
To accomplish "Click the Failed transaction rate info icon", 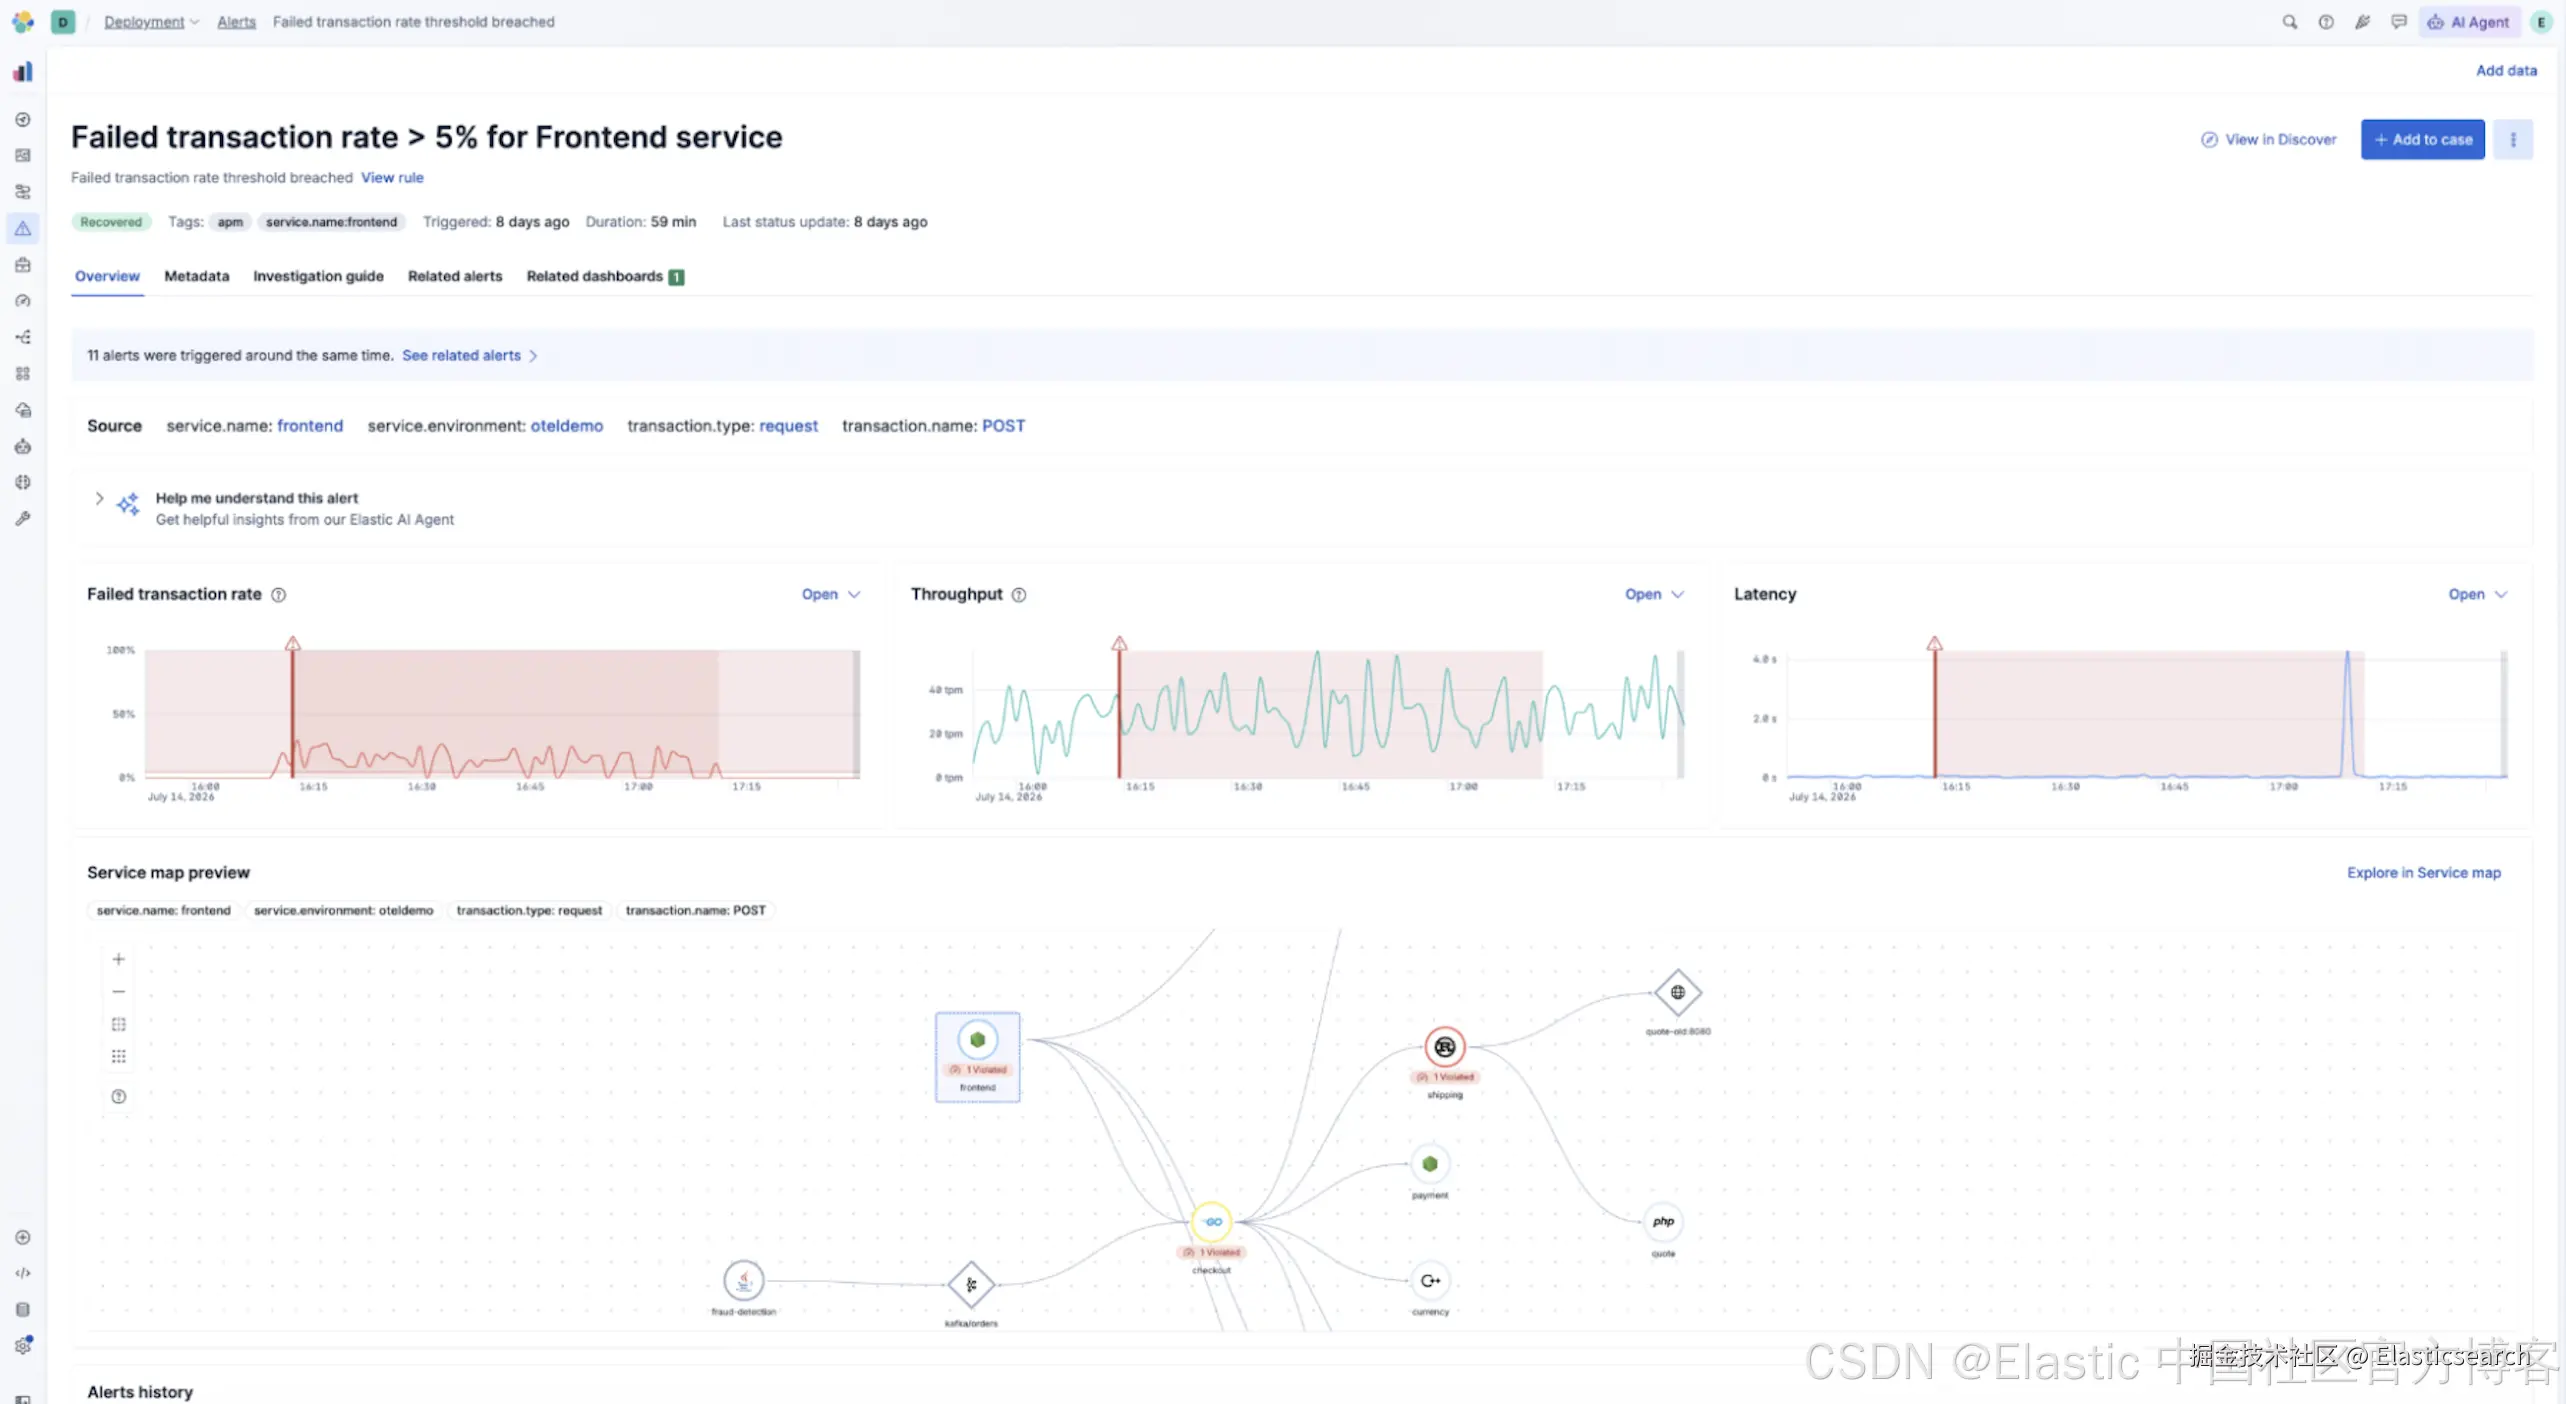I will [279, 594].
